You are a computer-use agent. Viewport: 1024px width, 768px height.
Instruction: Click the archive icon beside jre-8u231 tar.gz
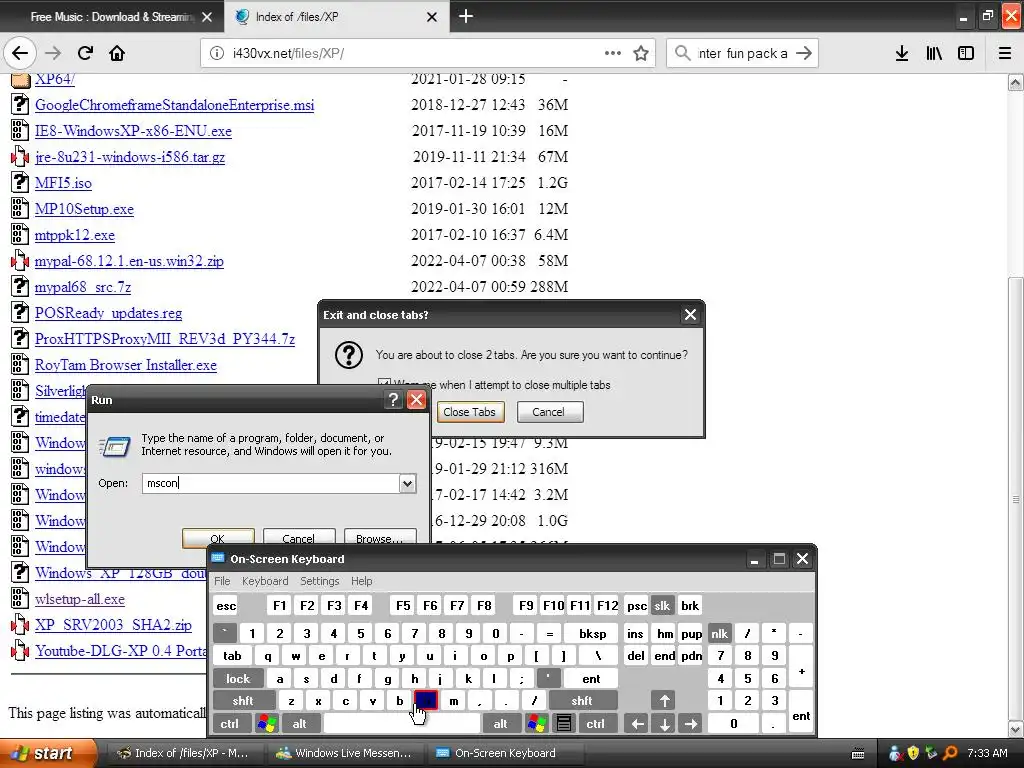(20, 156)
